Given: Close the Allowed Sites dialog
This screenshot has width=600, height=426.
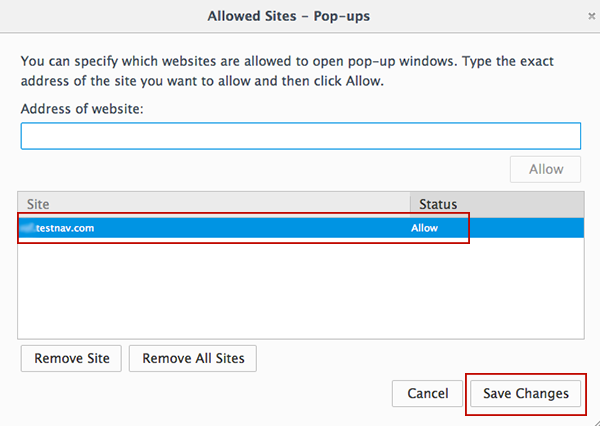Looking at the screenshot, I should click(x=590, y=16).
